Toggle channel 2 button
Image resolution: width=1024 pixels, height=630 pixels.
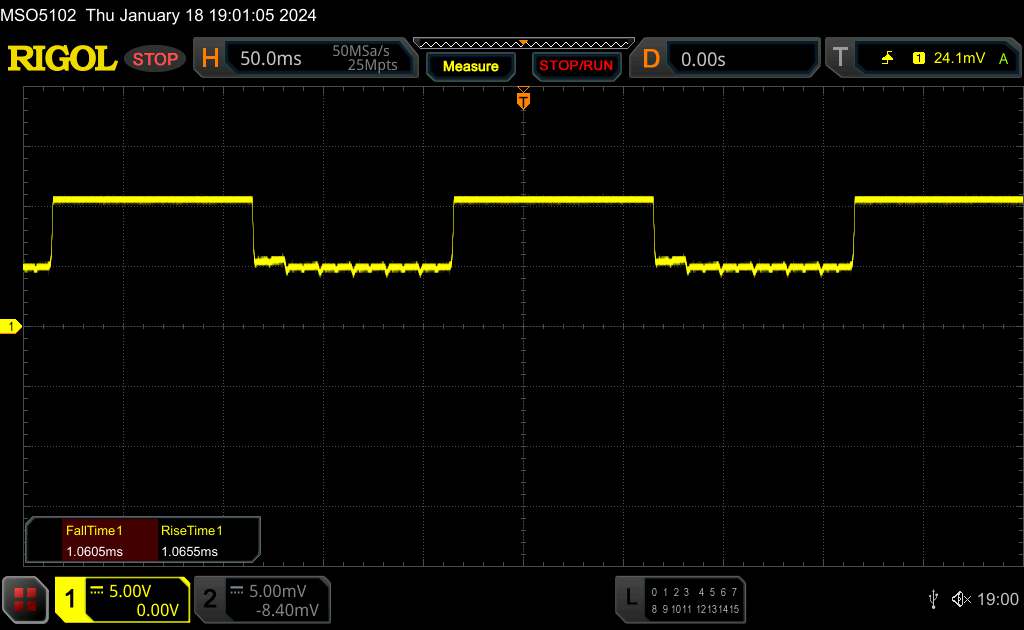click(x=210, y=599)
